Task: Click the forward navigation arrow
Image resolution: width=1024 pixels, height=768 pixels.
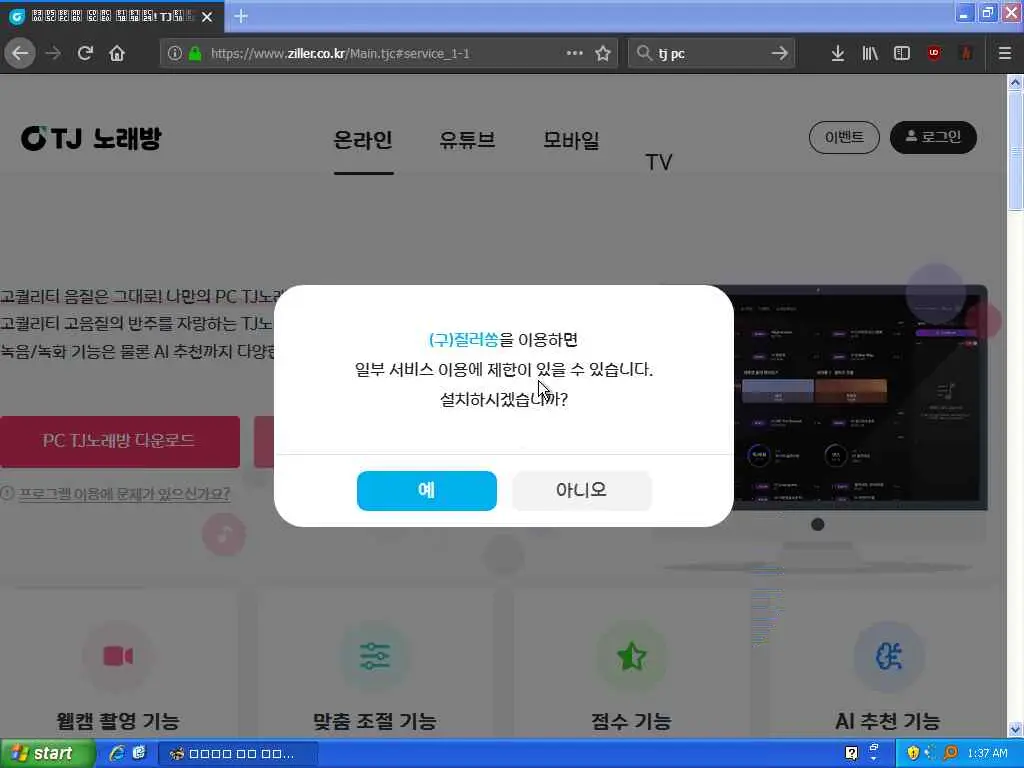Action: [x=53, y=53]
